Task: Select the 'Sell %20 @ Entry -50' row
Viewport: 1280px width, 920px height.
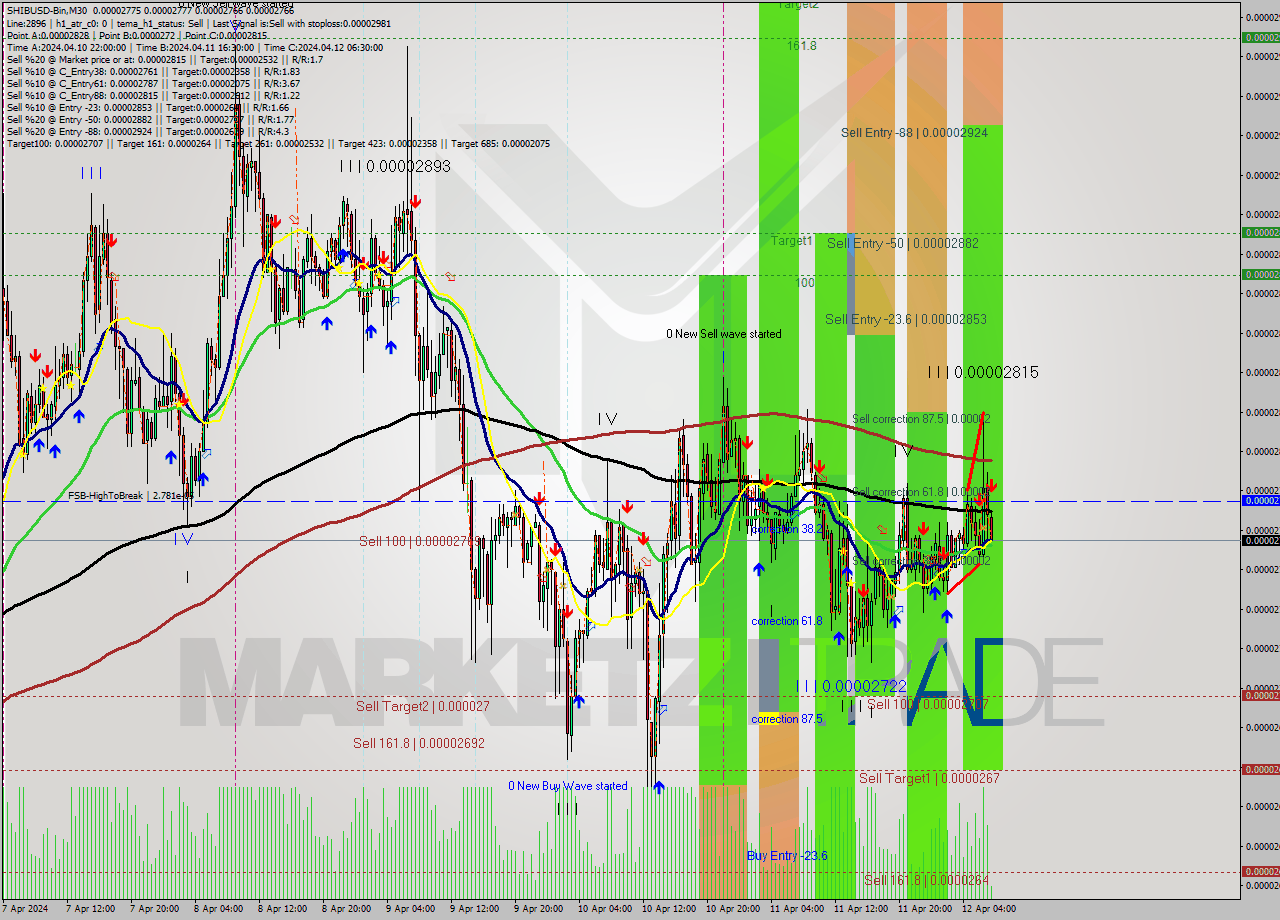Action: click(149, 119)
